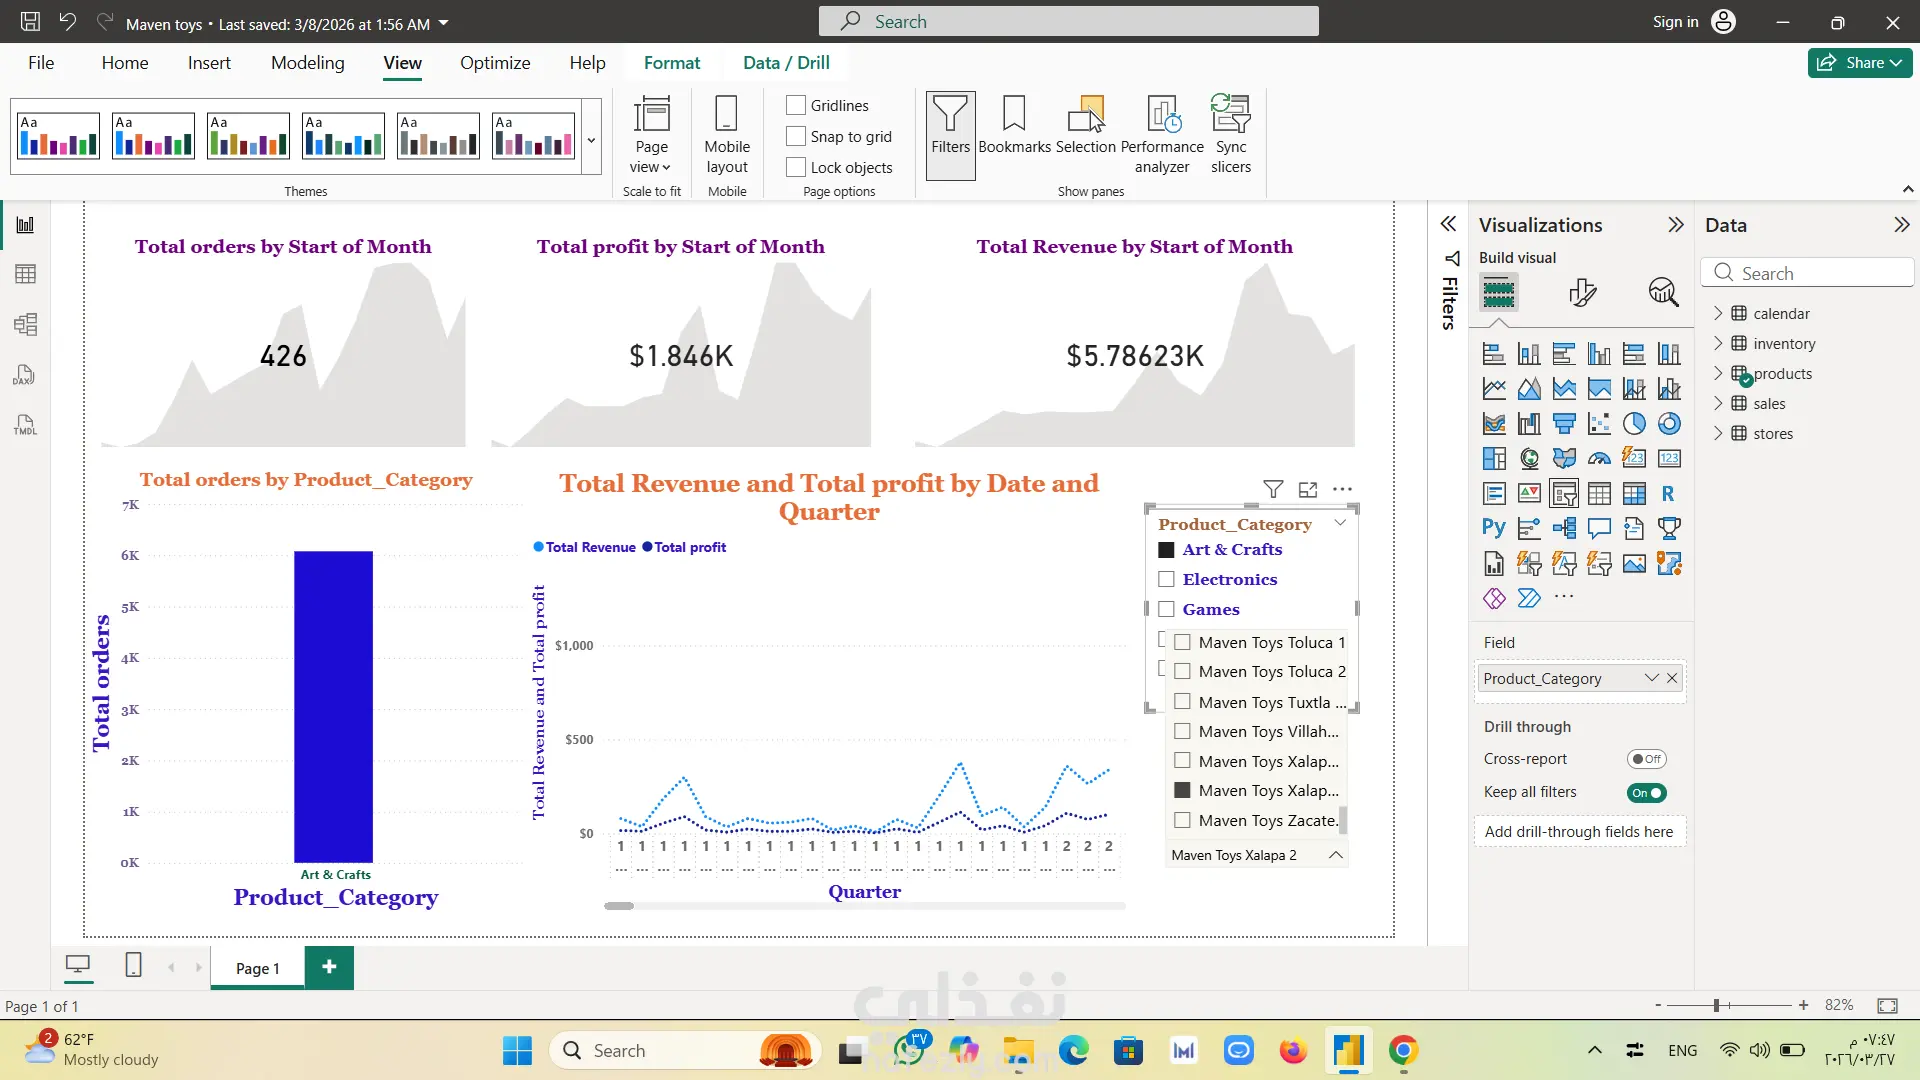Expand the sales table in Data pane
The width and height of the screenshot is (1920, 1080).
[x=1718, y=403]
